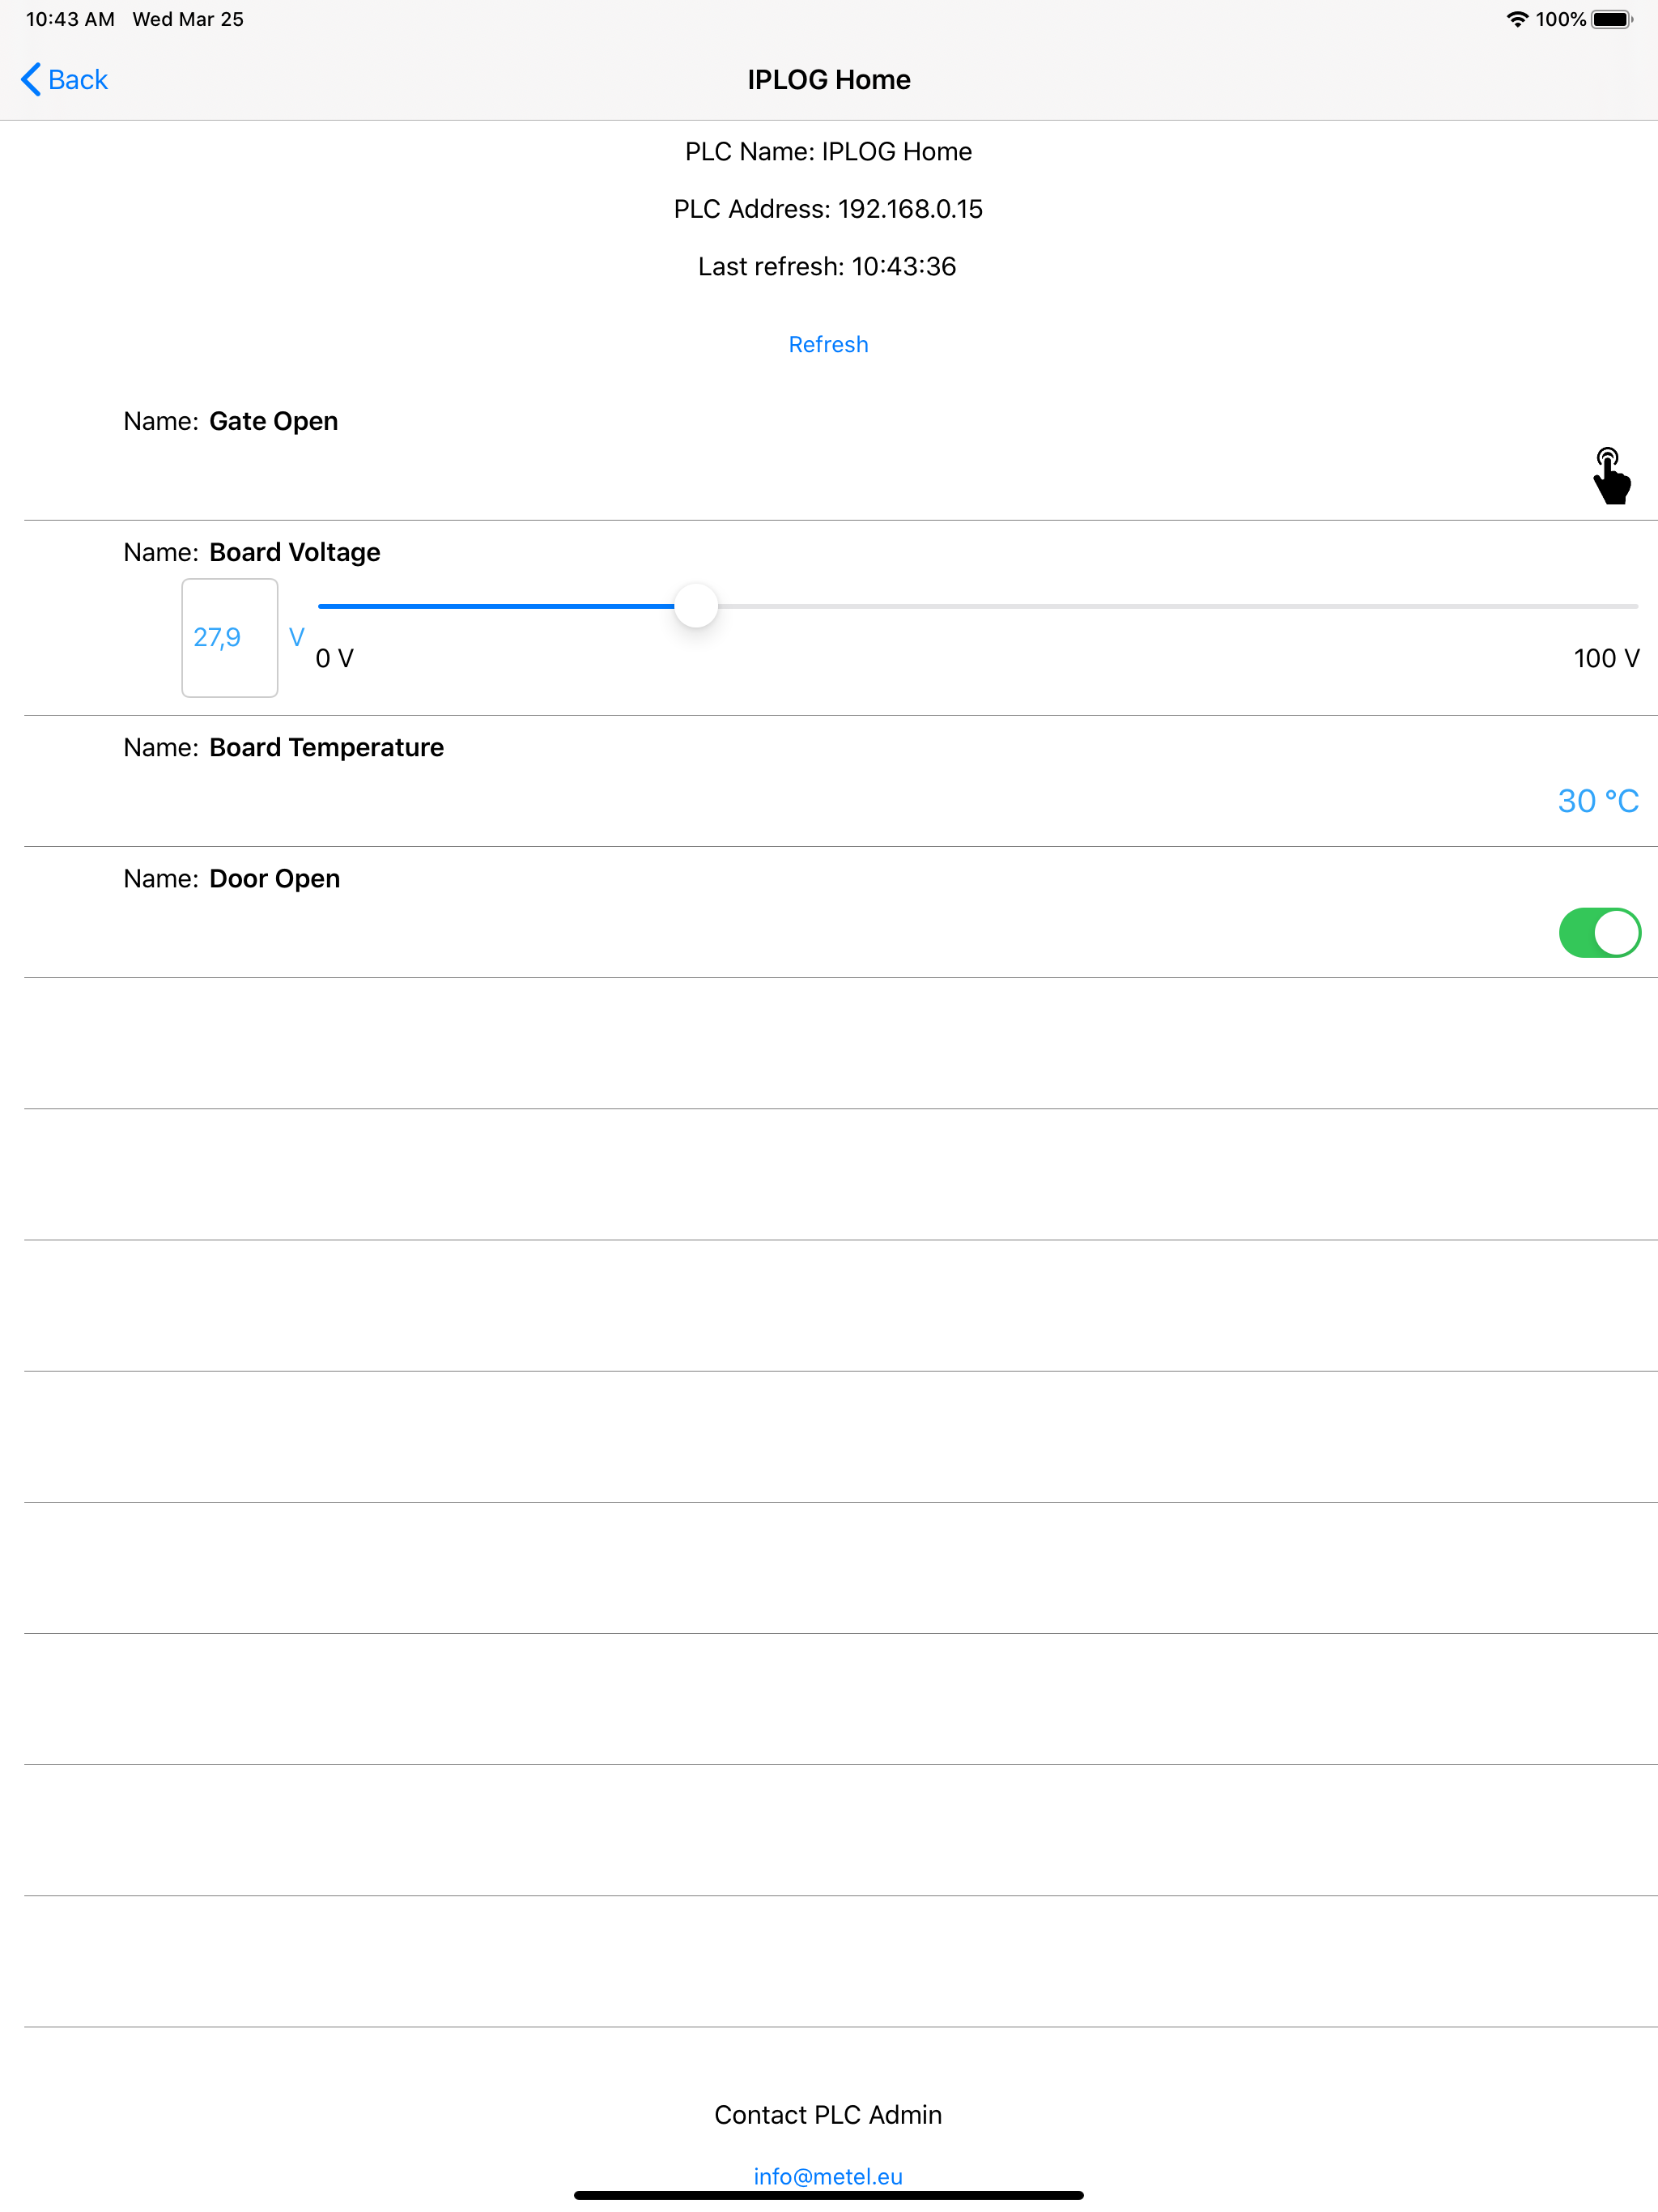Click the 10:43 AM status bar clock
Screen dimensions: 1658x2212
(70, 19)
